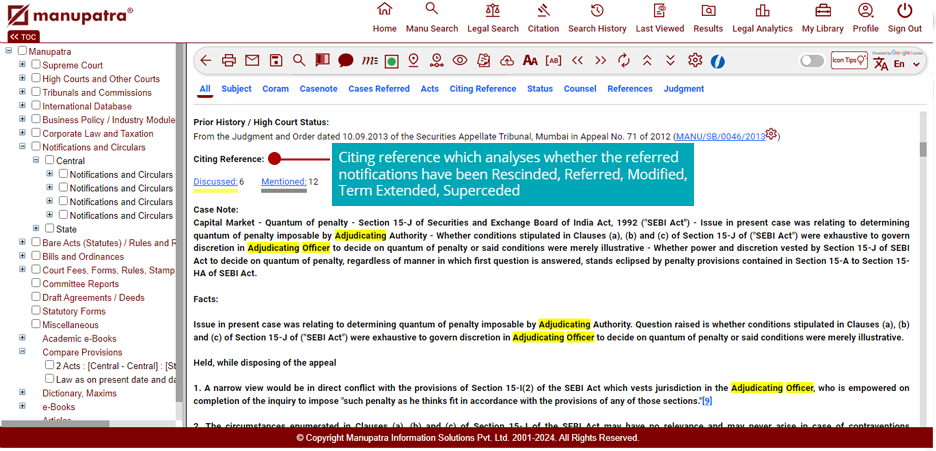Open the settings gear in document toolbar
Viewport: 936px width, 451px height.
[x=695, y=61]
